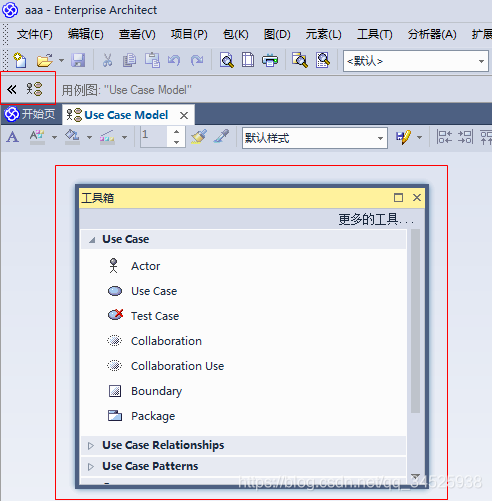
Task: Open the 包(K) menu
Action: pos(236,34)
